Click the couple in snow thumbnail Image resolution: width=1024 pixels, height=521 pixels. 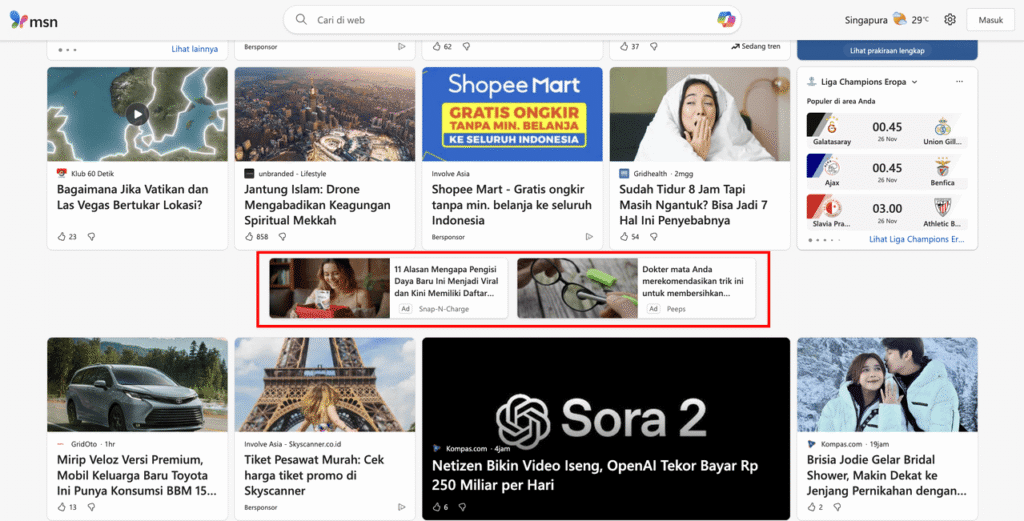887,385
